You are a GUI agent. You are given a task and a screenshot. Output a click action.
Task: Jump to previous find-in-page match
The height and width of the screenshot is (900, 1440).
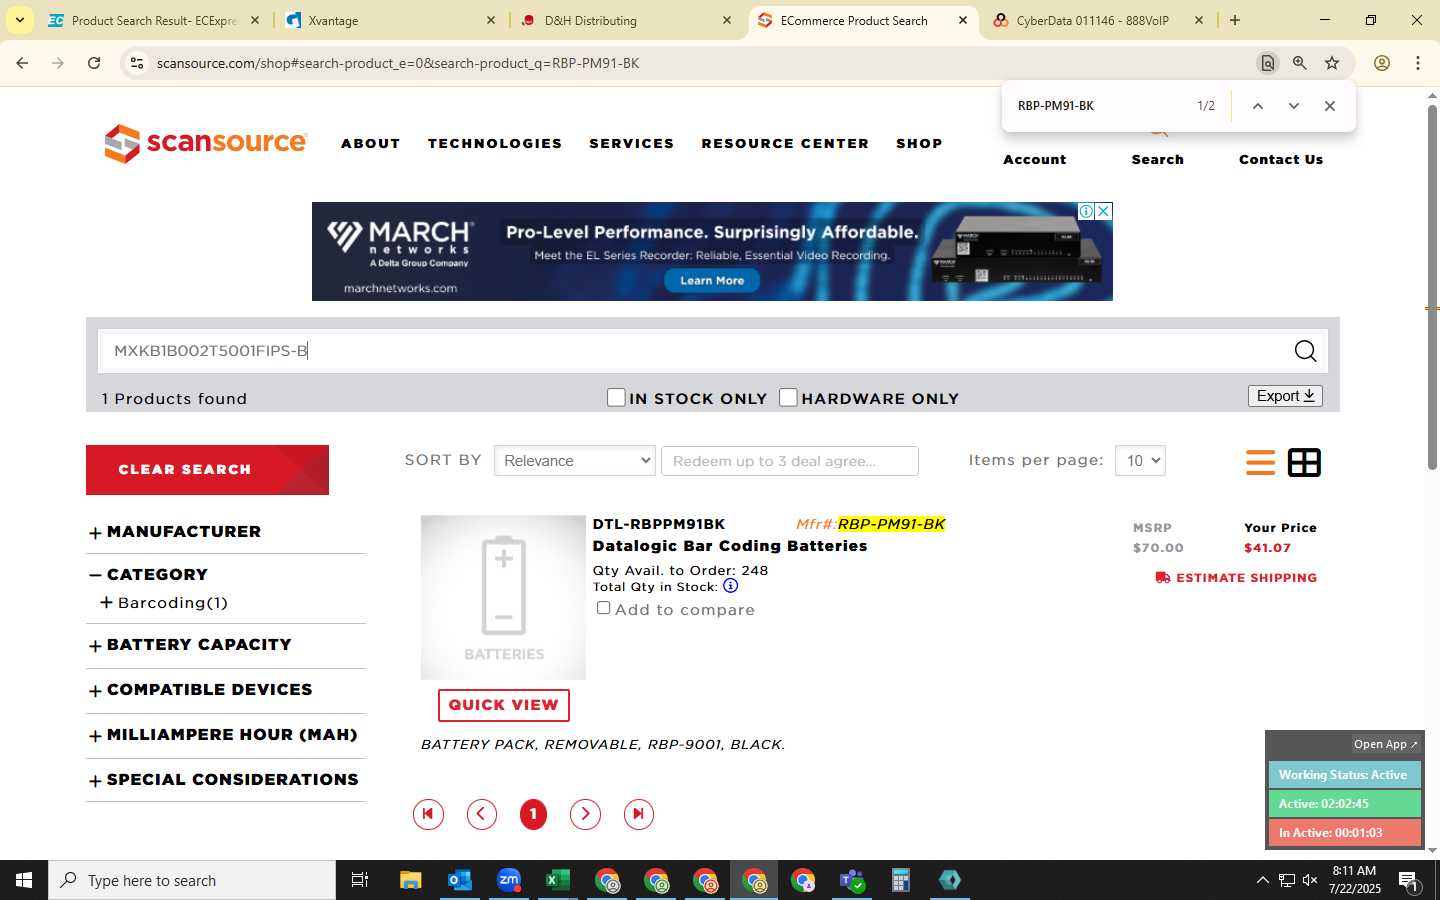1258,106
